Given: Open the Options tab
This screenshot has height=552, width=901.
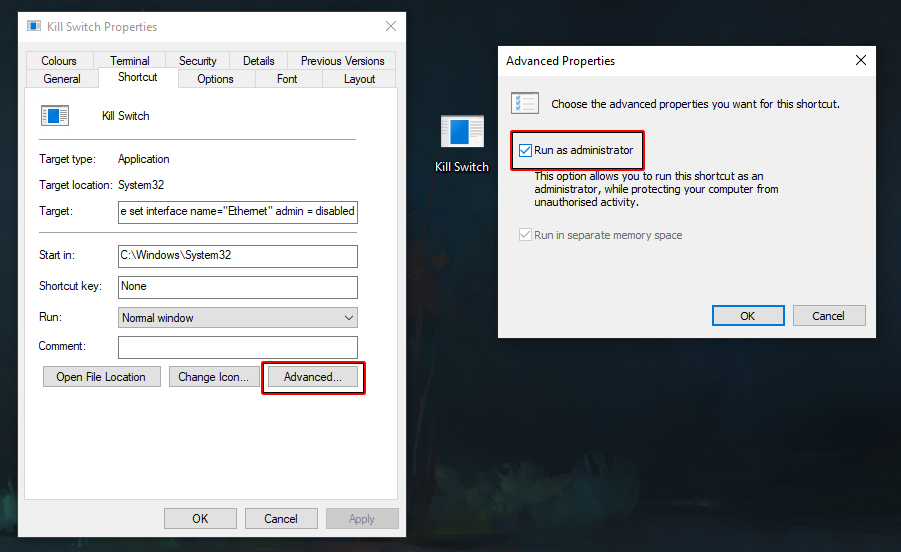Looking at the screenshot, I should pyautogui.click(x=215, y=79).
